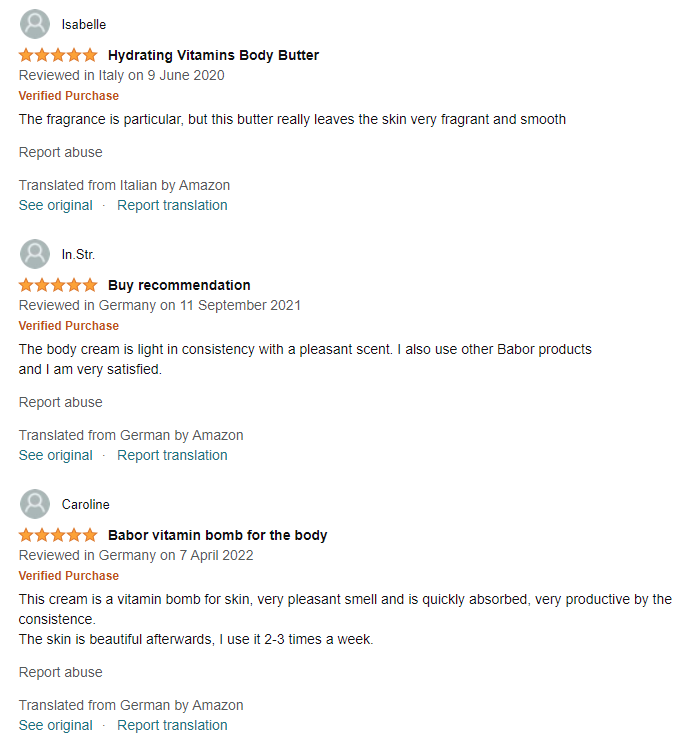The width and height of the screenshot is (679, 742).
Task: Open the Buy recommendation review title
Action: pos(179,285)
